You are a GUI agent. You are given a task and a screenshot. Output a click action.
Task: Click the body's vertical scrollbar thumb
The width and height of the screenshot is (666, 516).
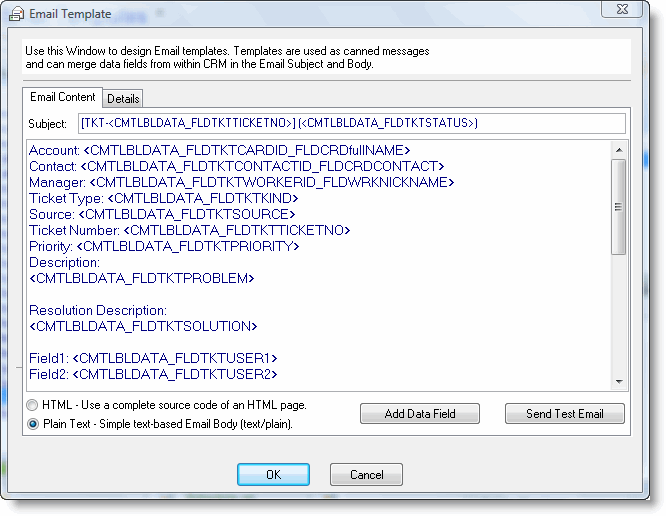(619, 207)
